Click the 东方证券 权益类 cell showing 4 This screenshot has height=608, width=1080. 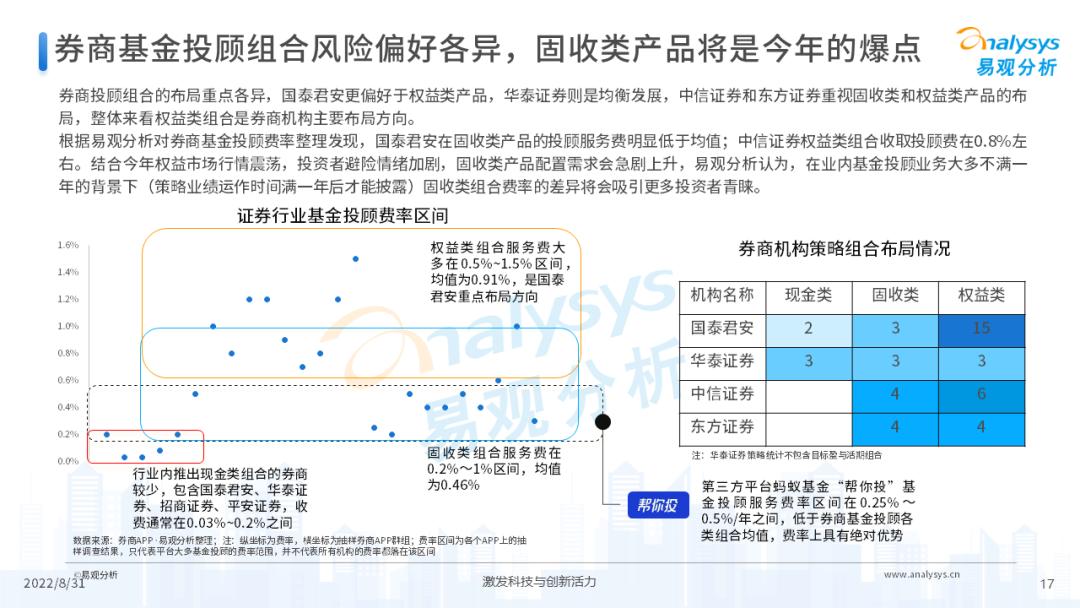(x=982, y=428)
